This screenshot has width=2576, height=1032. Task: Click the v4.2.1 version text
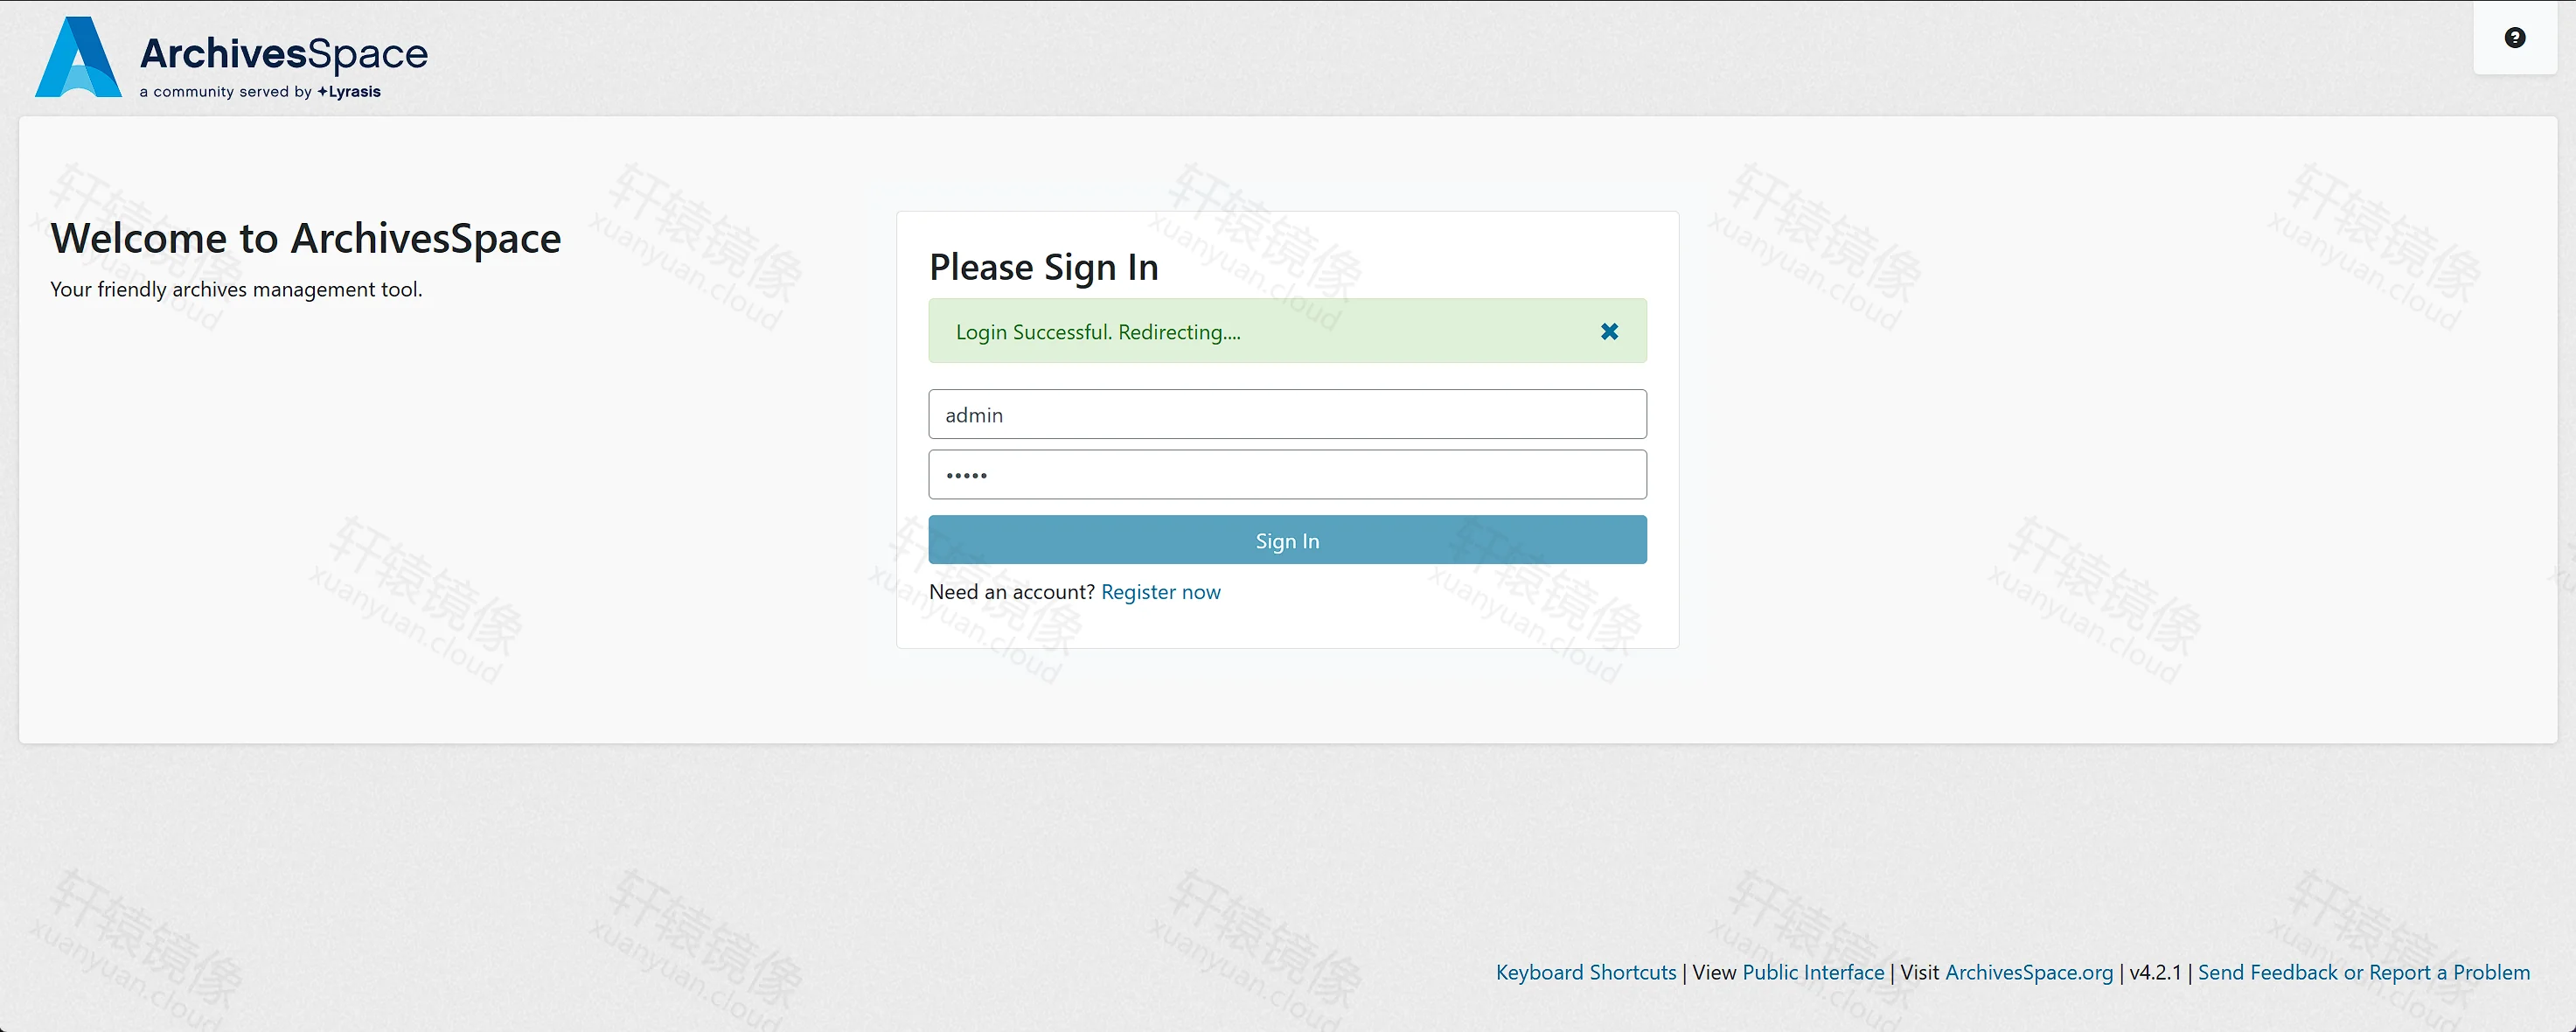tap(2156, 972)
